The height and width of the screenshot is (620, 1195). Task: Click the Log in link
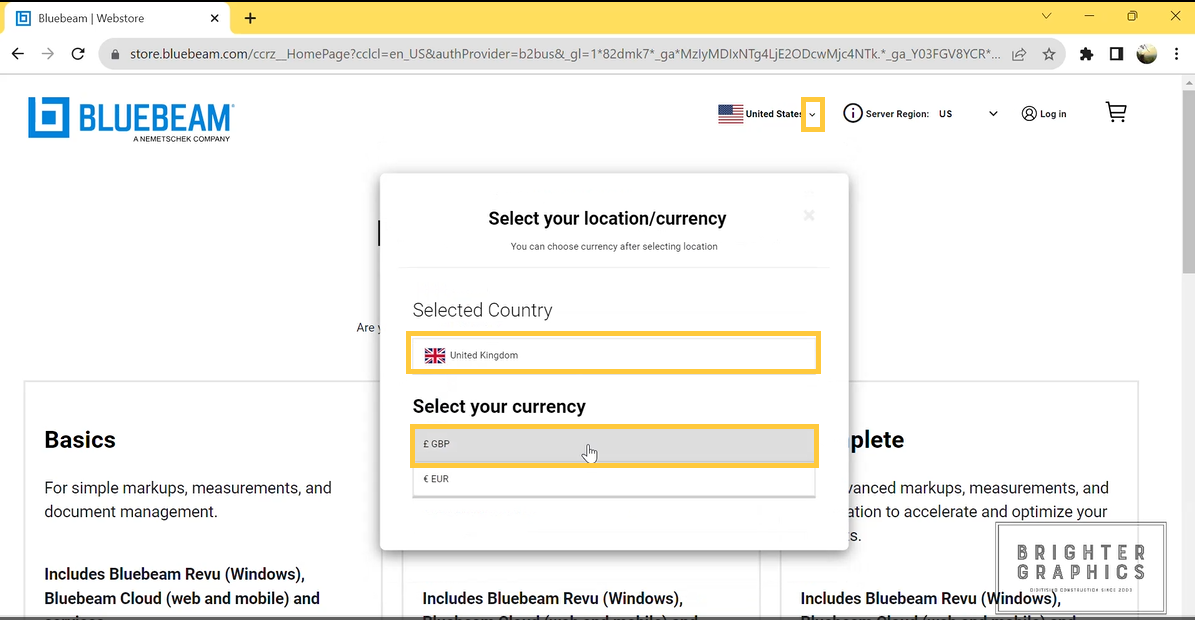click(x=1043, y=114)
